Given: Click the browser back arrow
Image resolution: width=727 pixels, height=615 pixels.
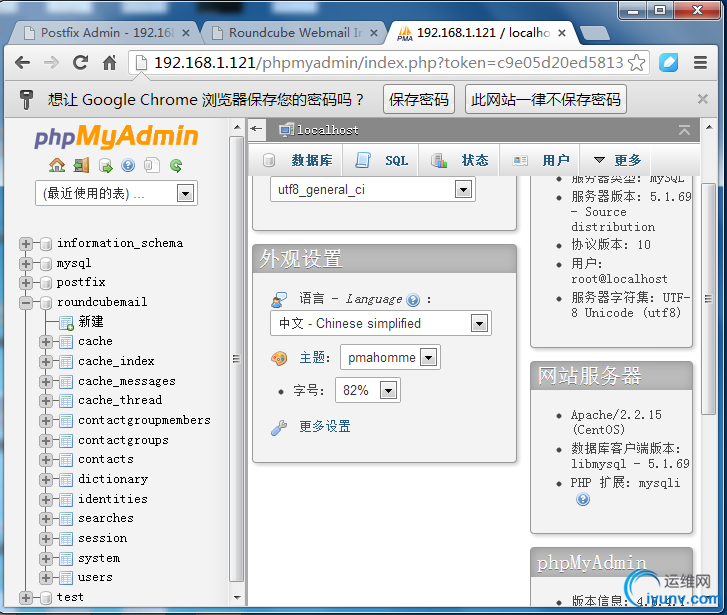Looking at the screenshot, I should [22, 62].
